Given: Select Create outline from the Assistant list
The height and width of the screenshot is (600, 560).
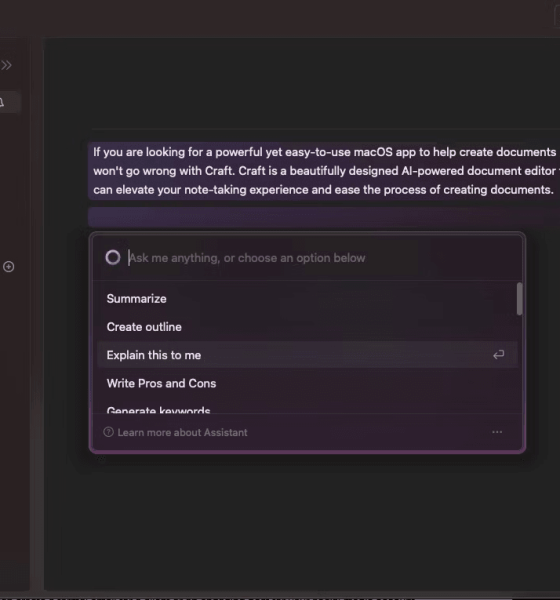Looking at the screenshot, I should pyautogui.click(x=144, y=327).
